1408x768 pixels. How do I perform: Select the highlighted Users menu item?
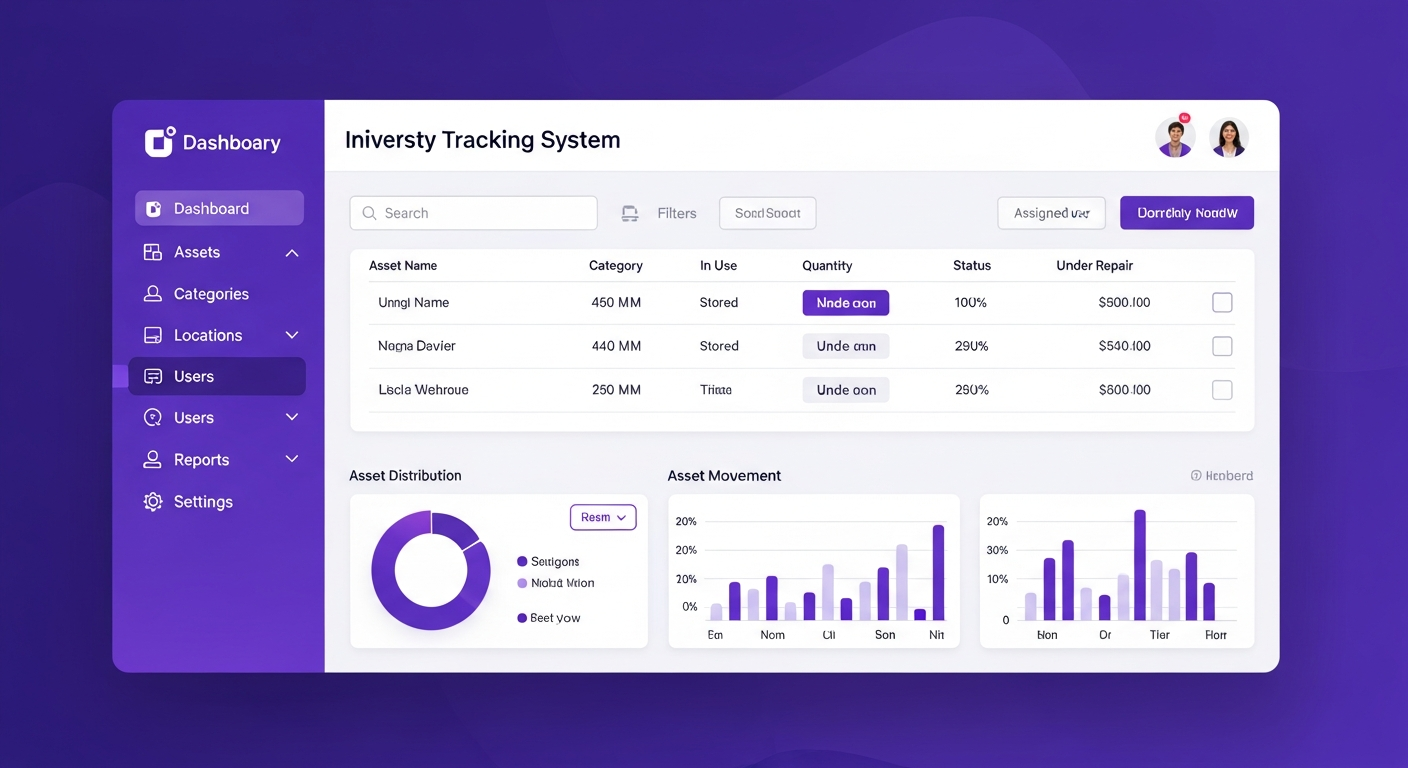217,377
